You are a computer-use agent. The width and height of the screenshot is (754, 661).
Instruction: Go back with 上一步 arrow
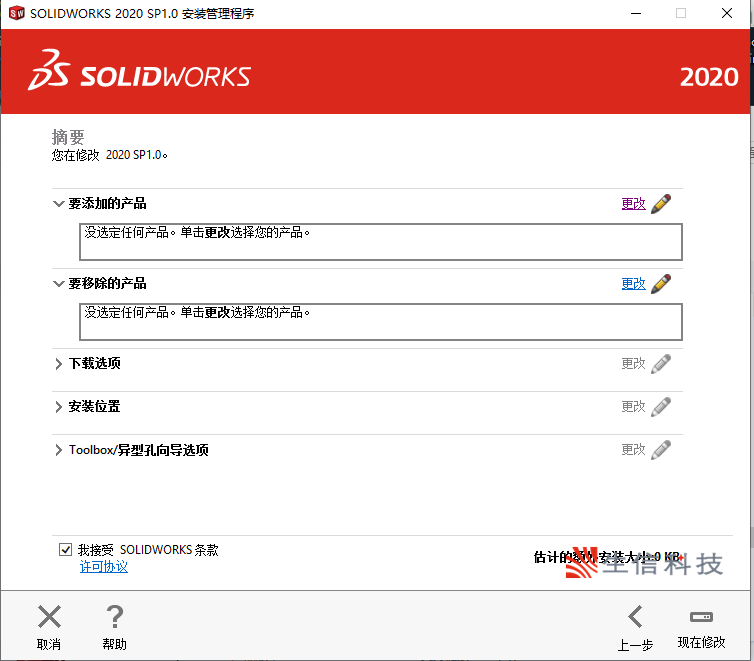[635, 617]
